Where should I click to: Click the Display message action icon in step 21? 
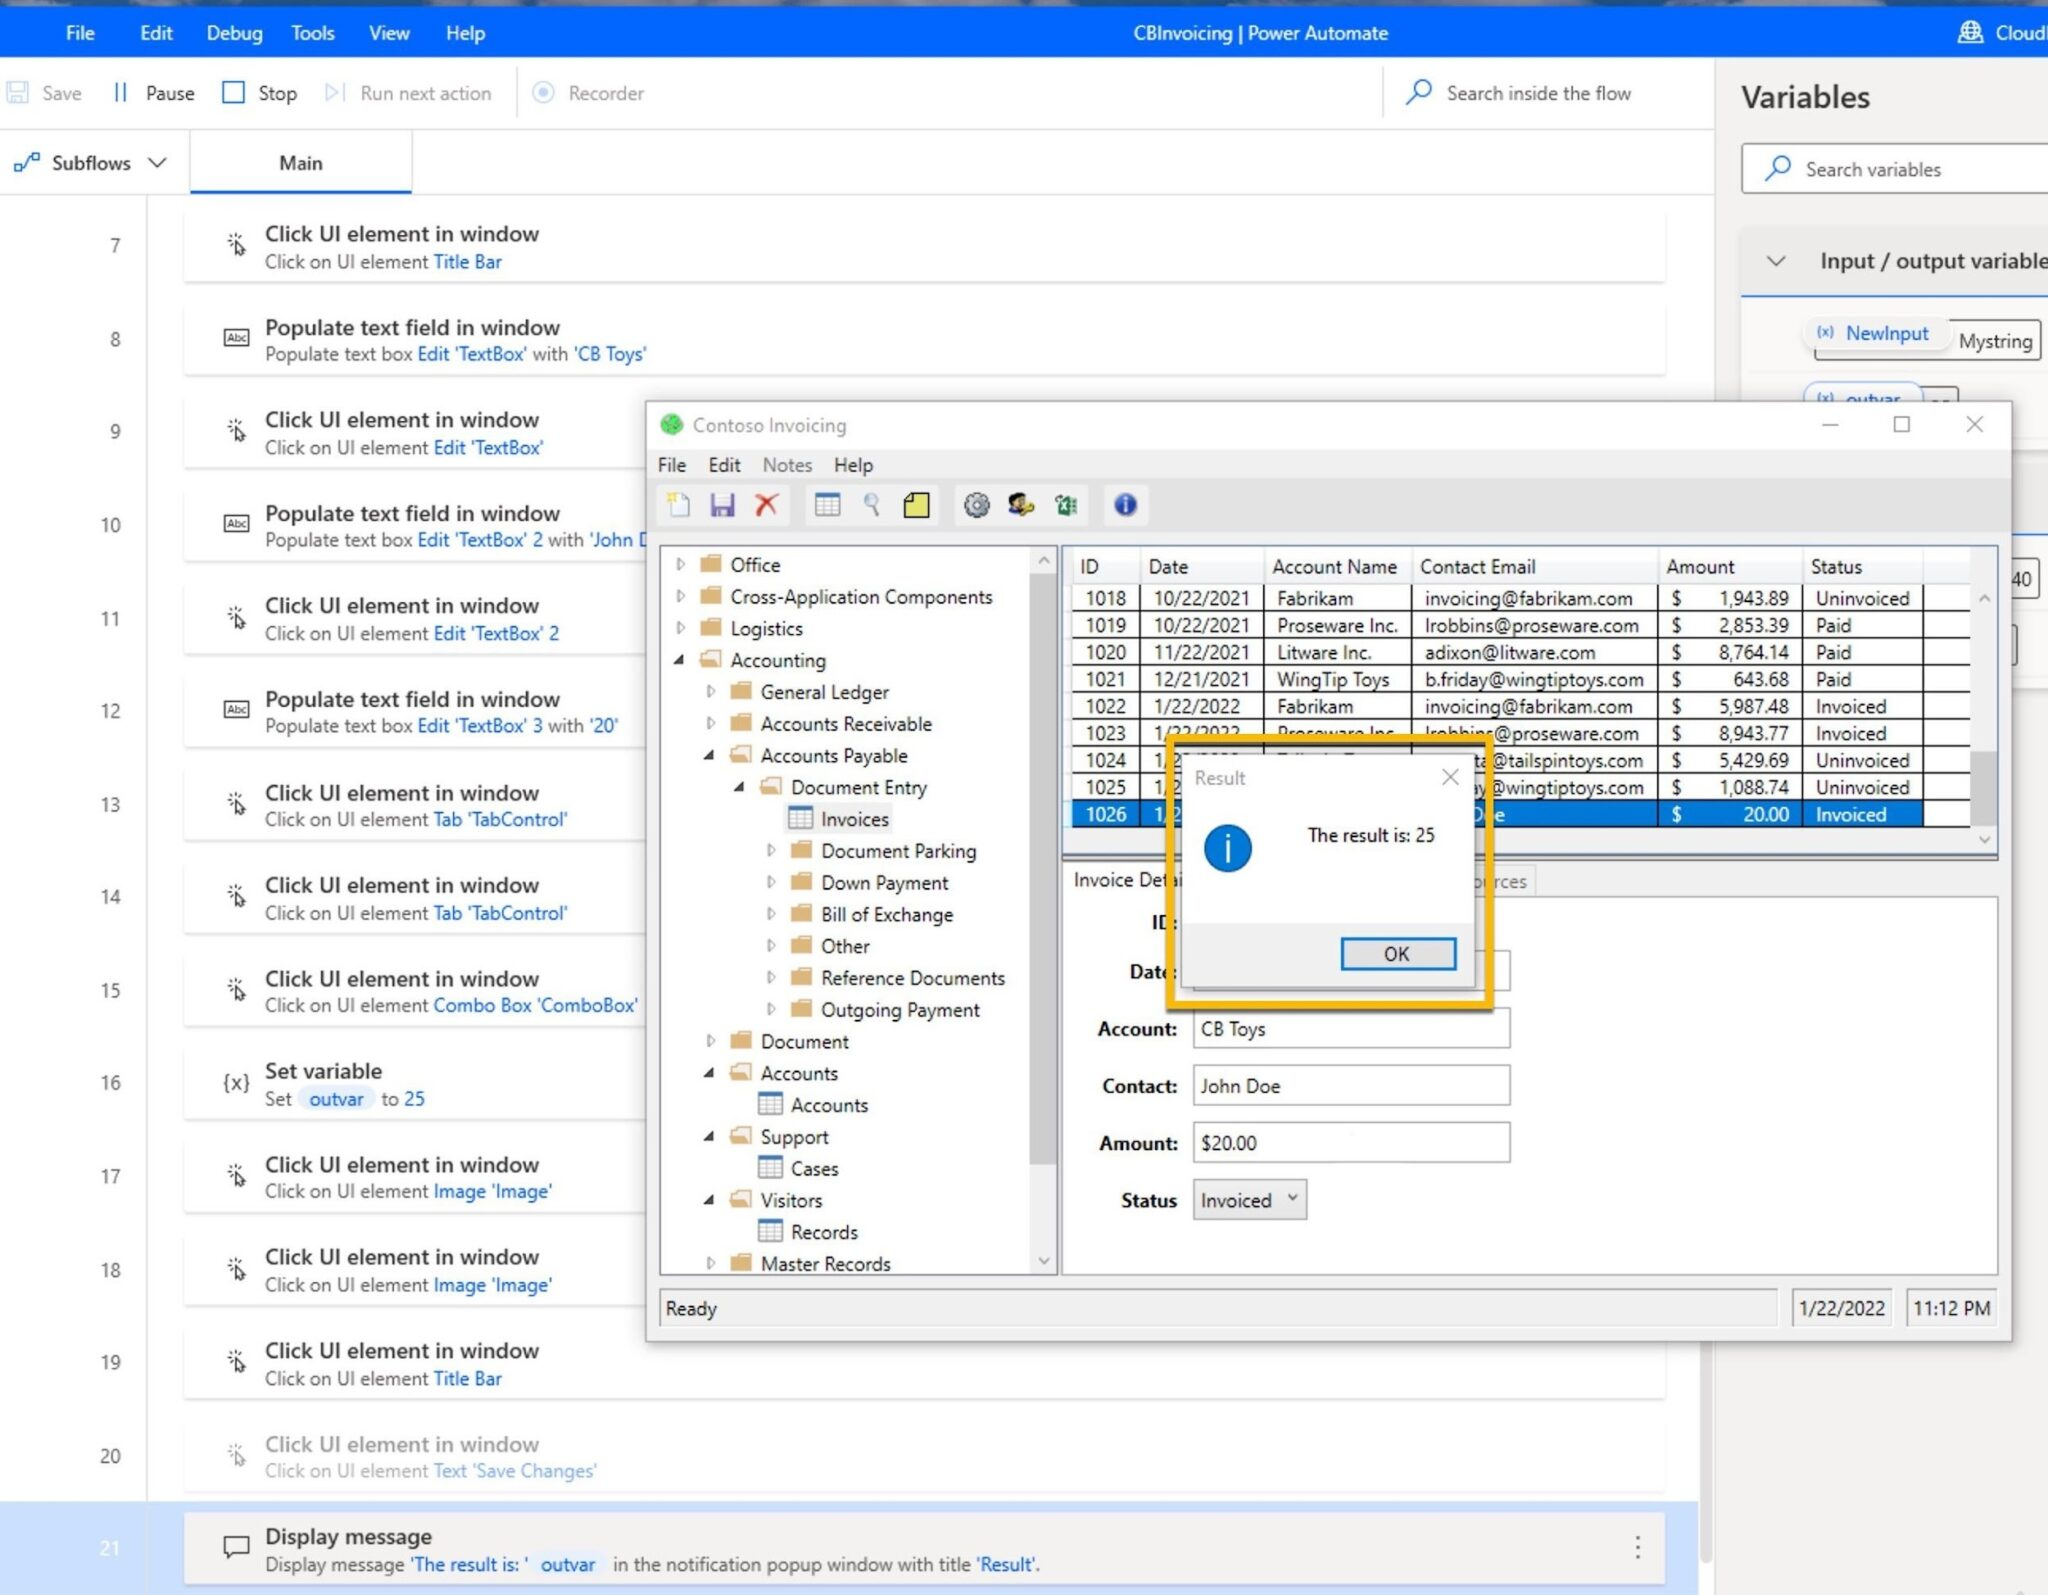click(236, 1547)
